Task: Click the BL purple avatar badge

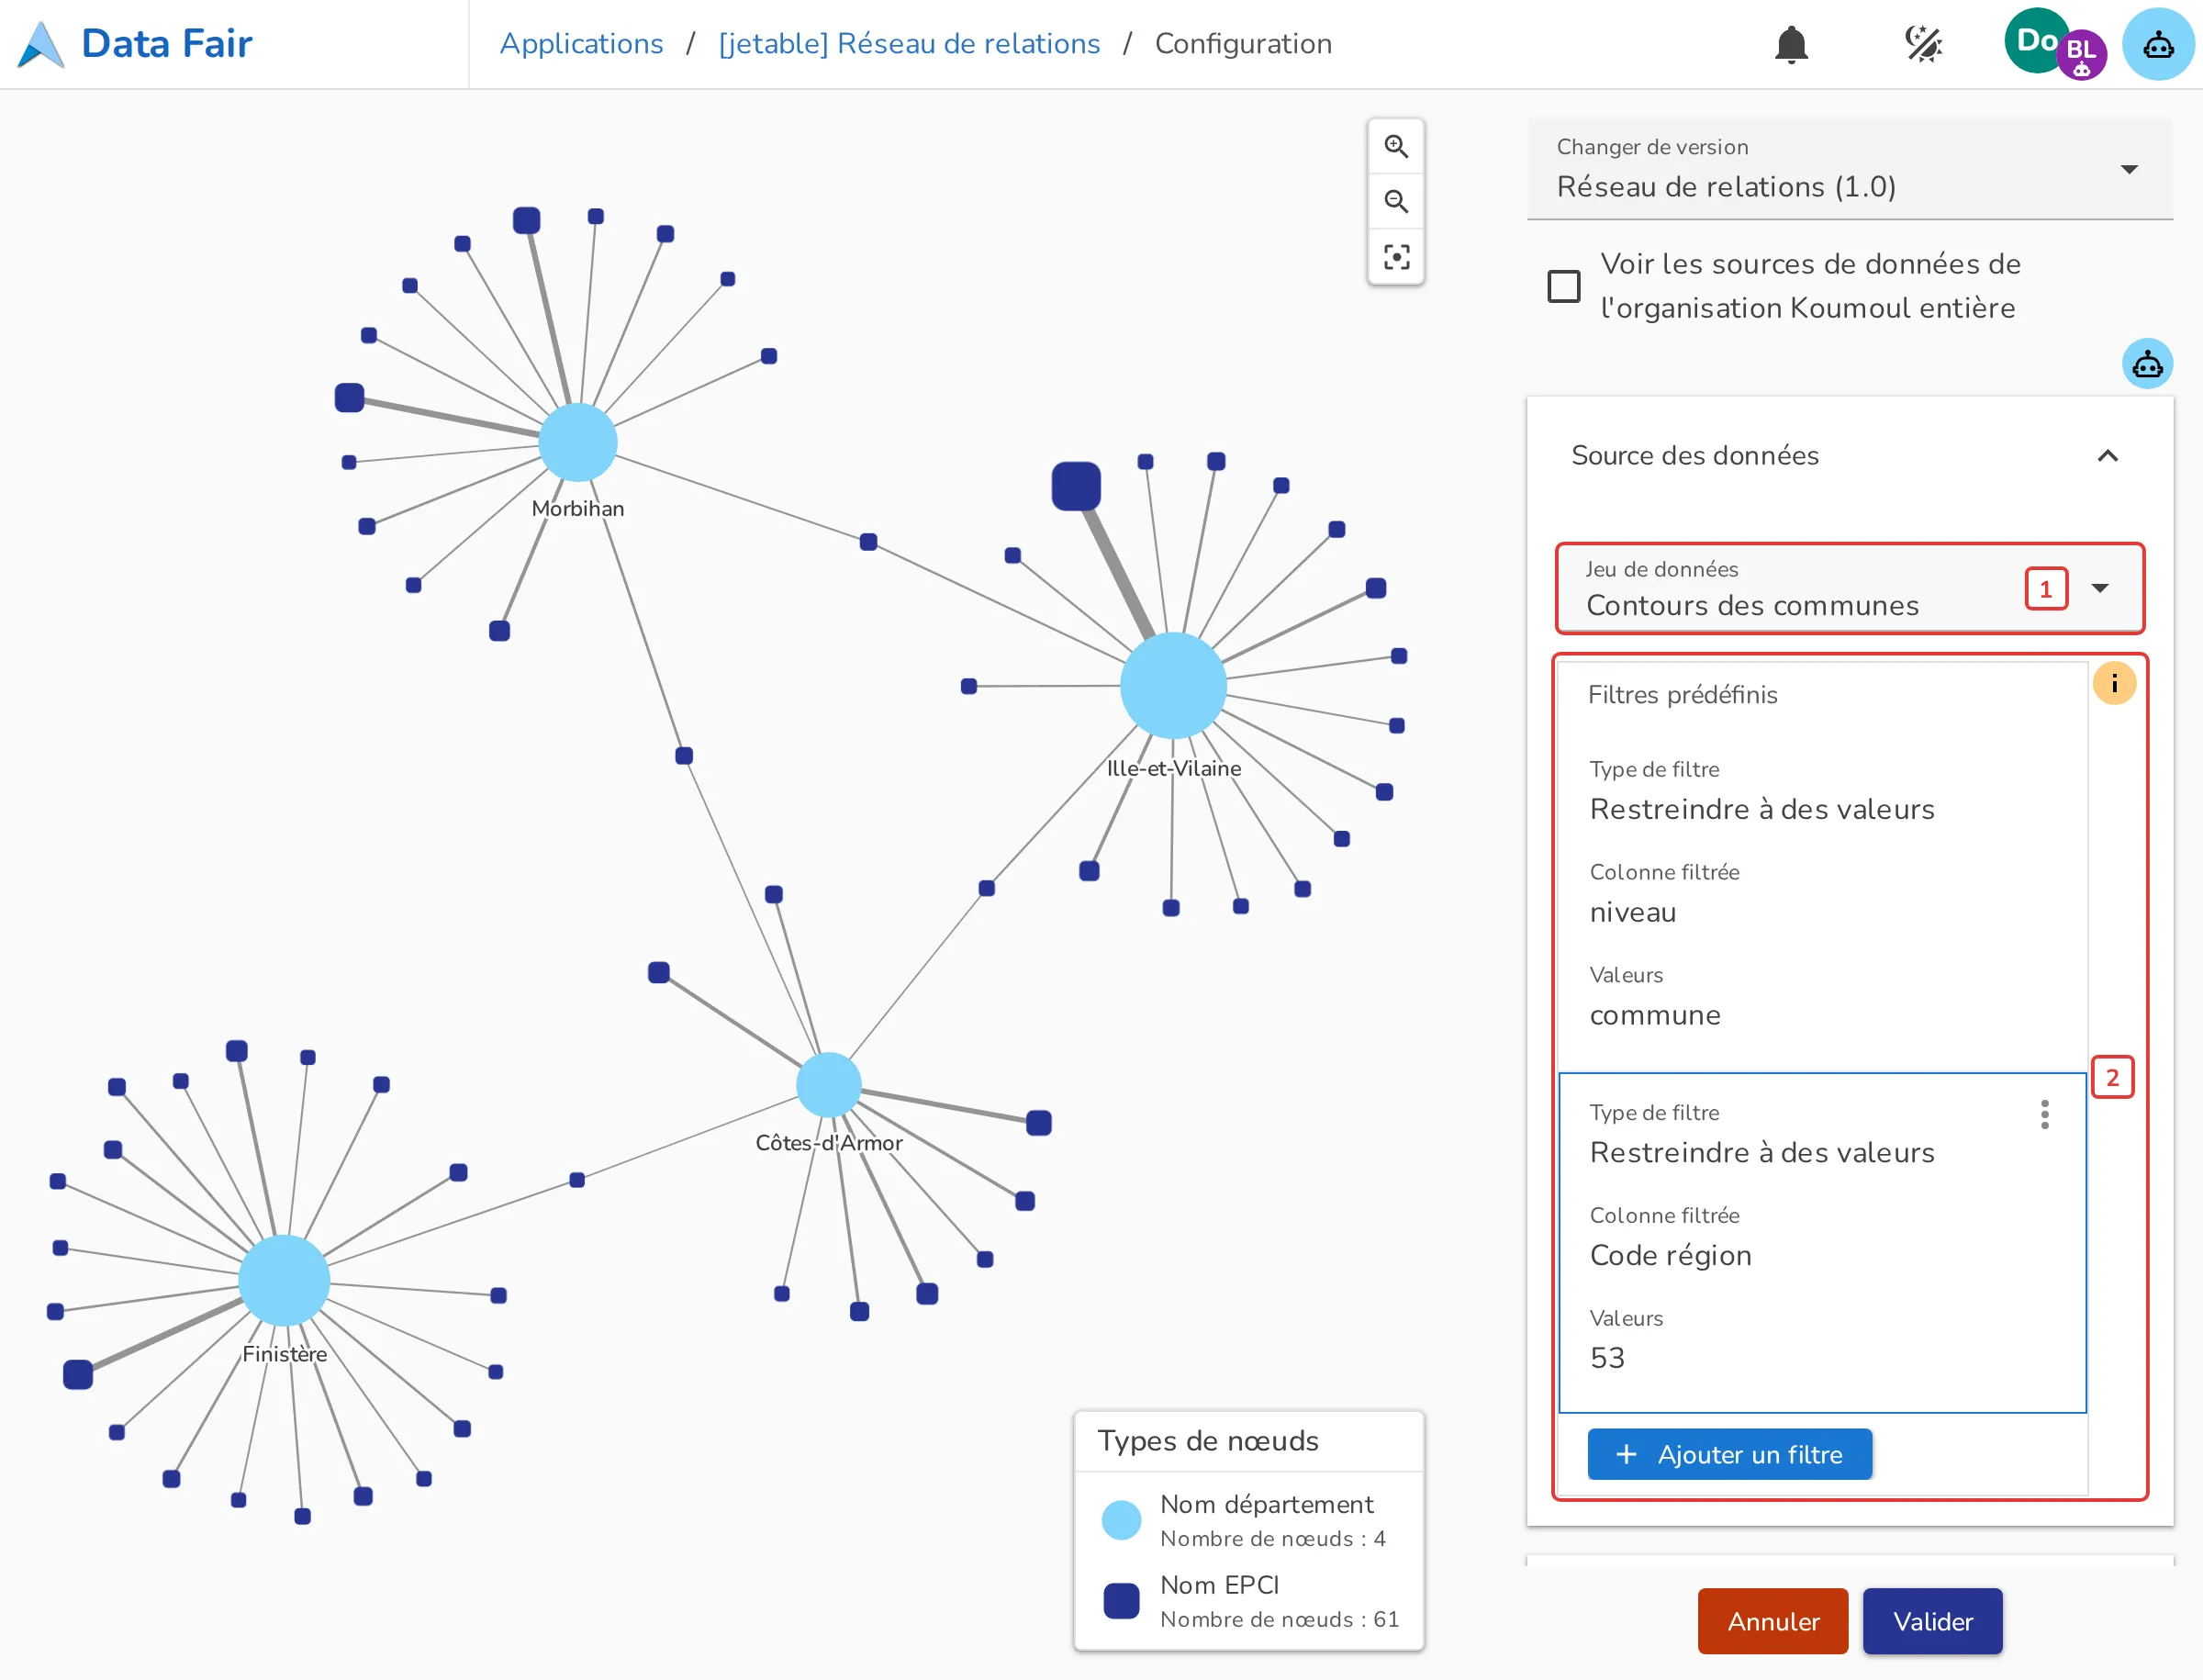Action: [x=2081, y=54]
